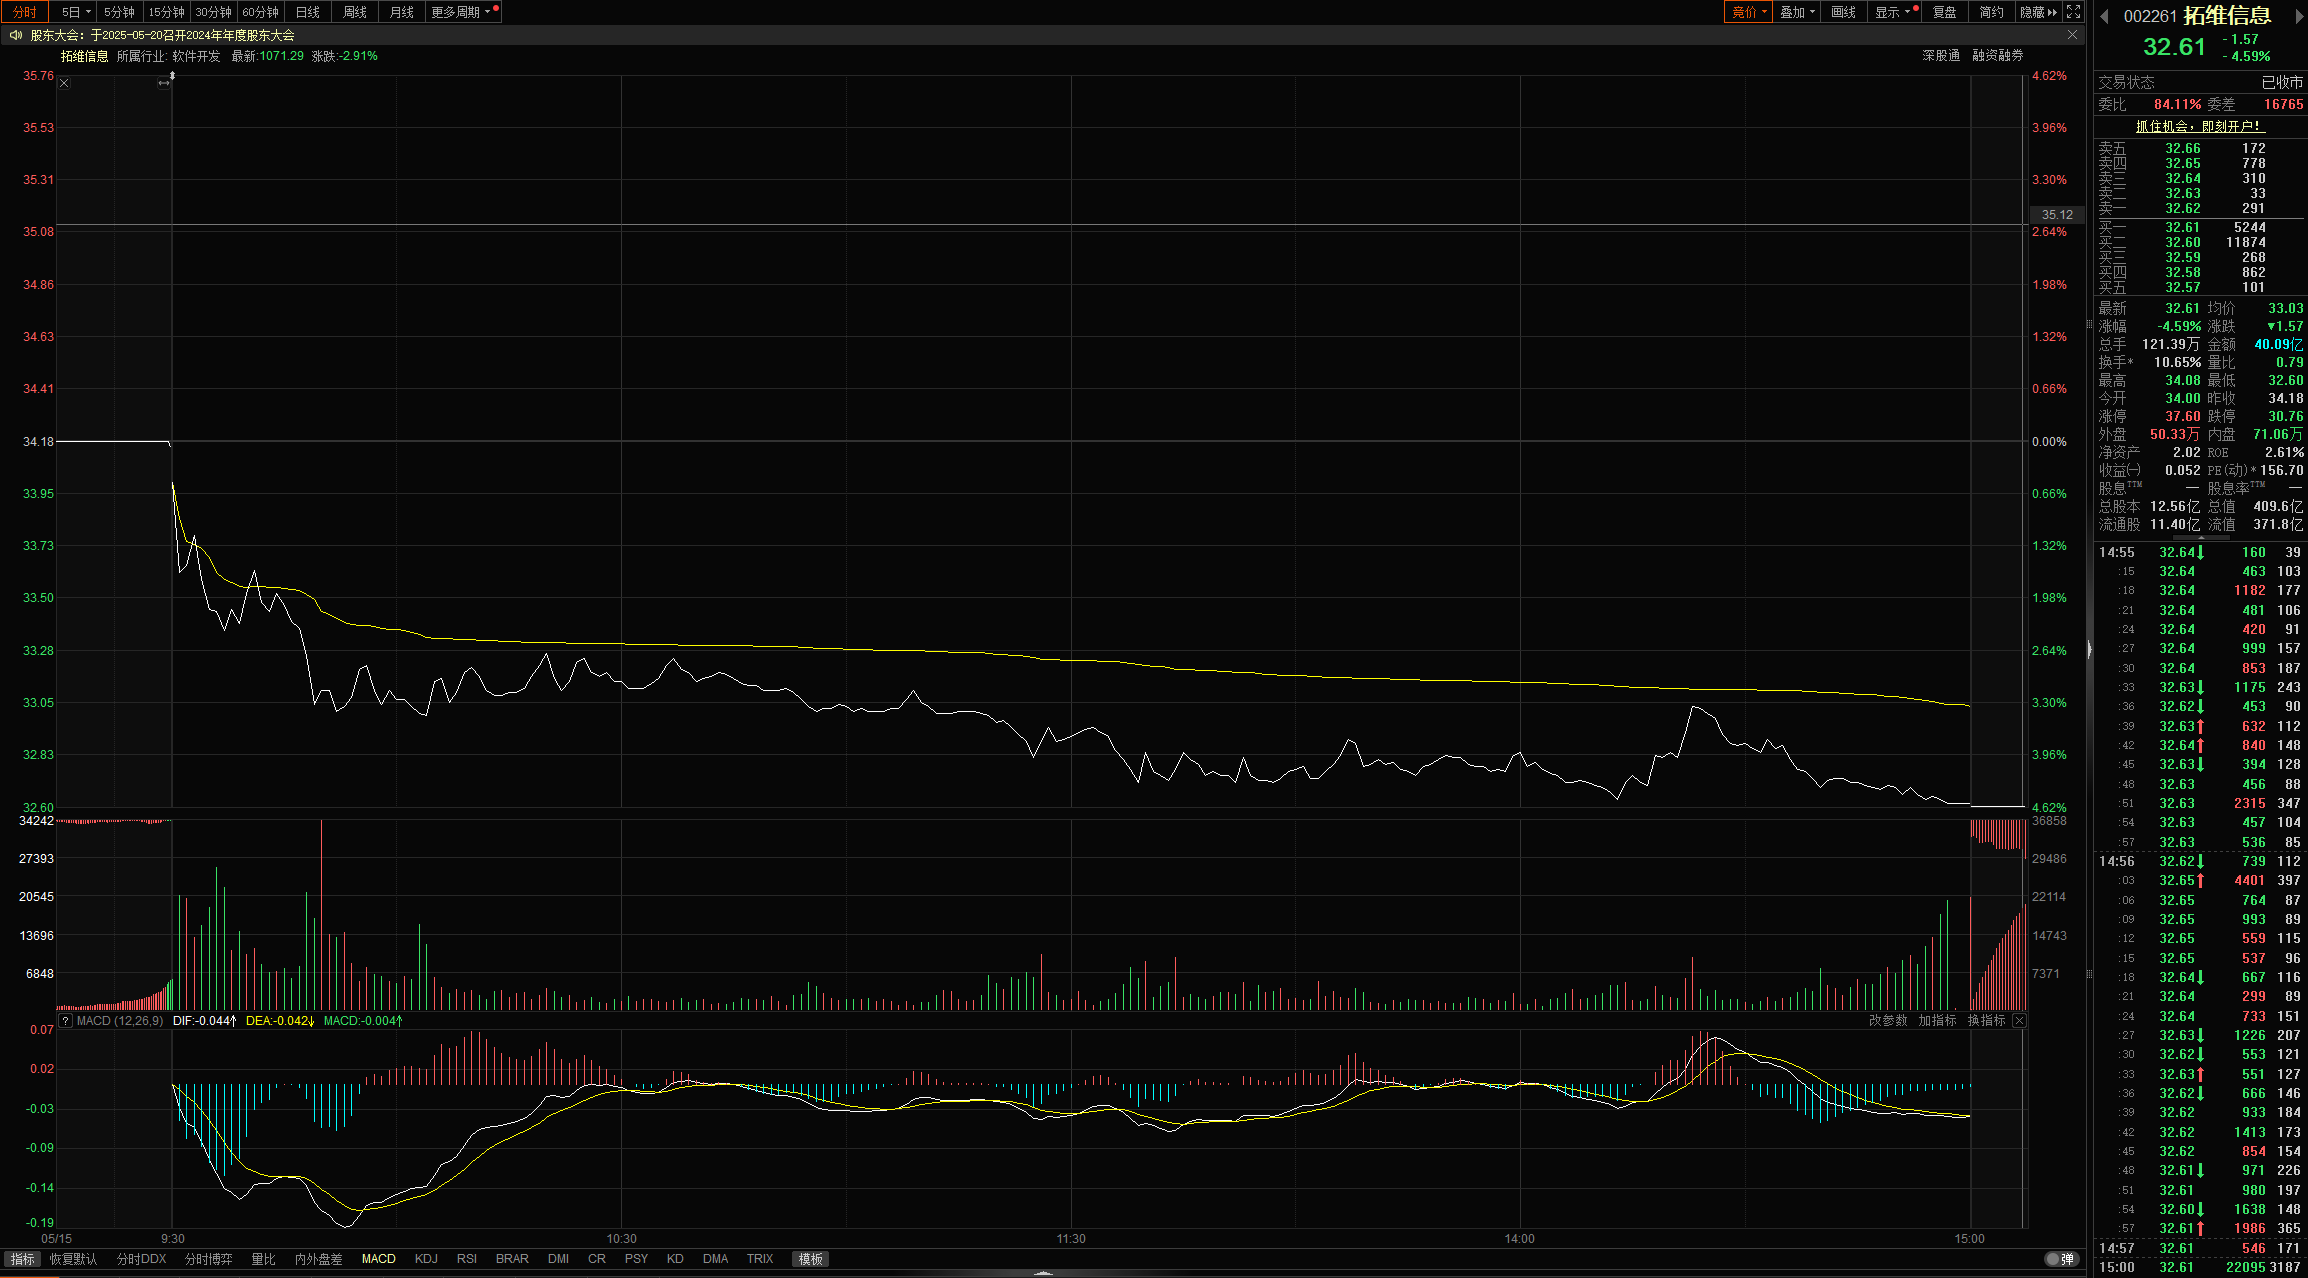
Task: Select the 画线 drawing tool
Action: point(1844,12)
